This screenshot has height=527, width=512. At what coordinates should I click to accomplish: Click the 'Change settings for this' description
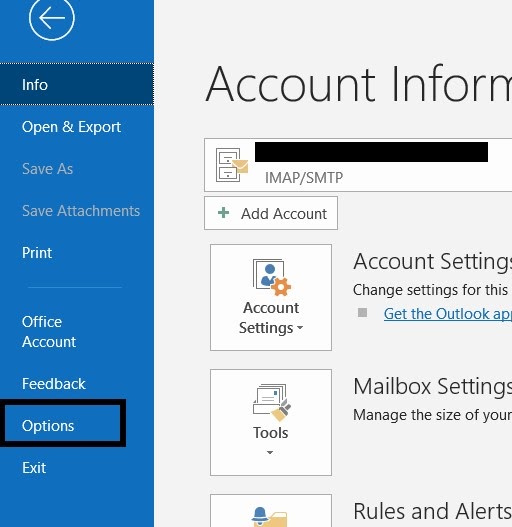[x=430, y=290]
